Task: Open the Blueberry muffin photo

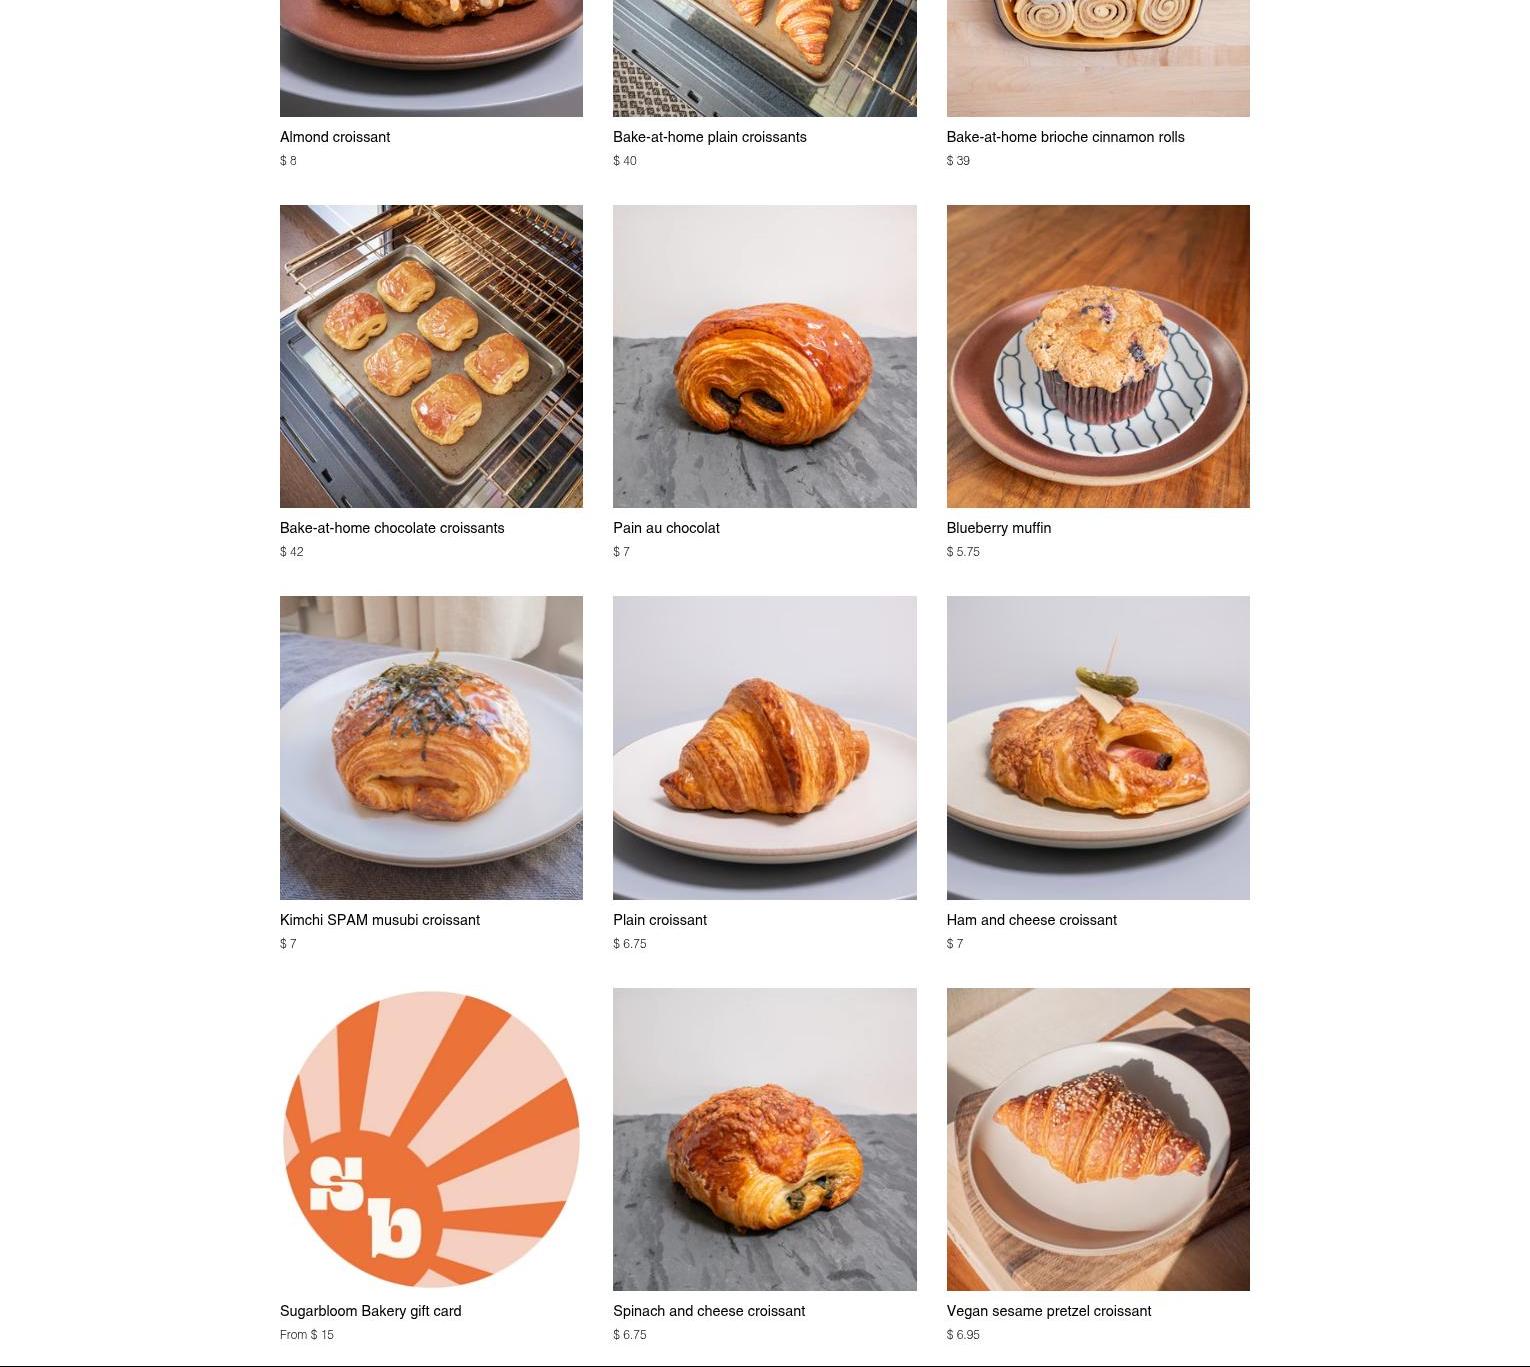Action: point(1098,356)
